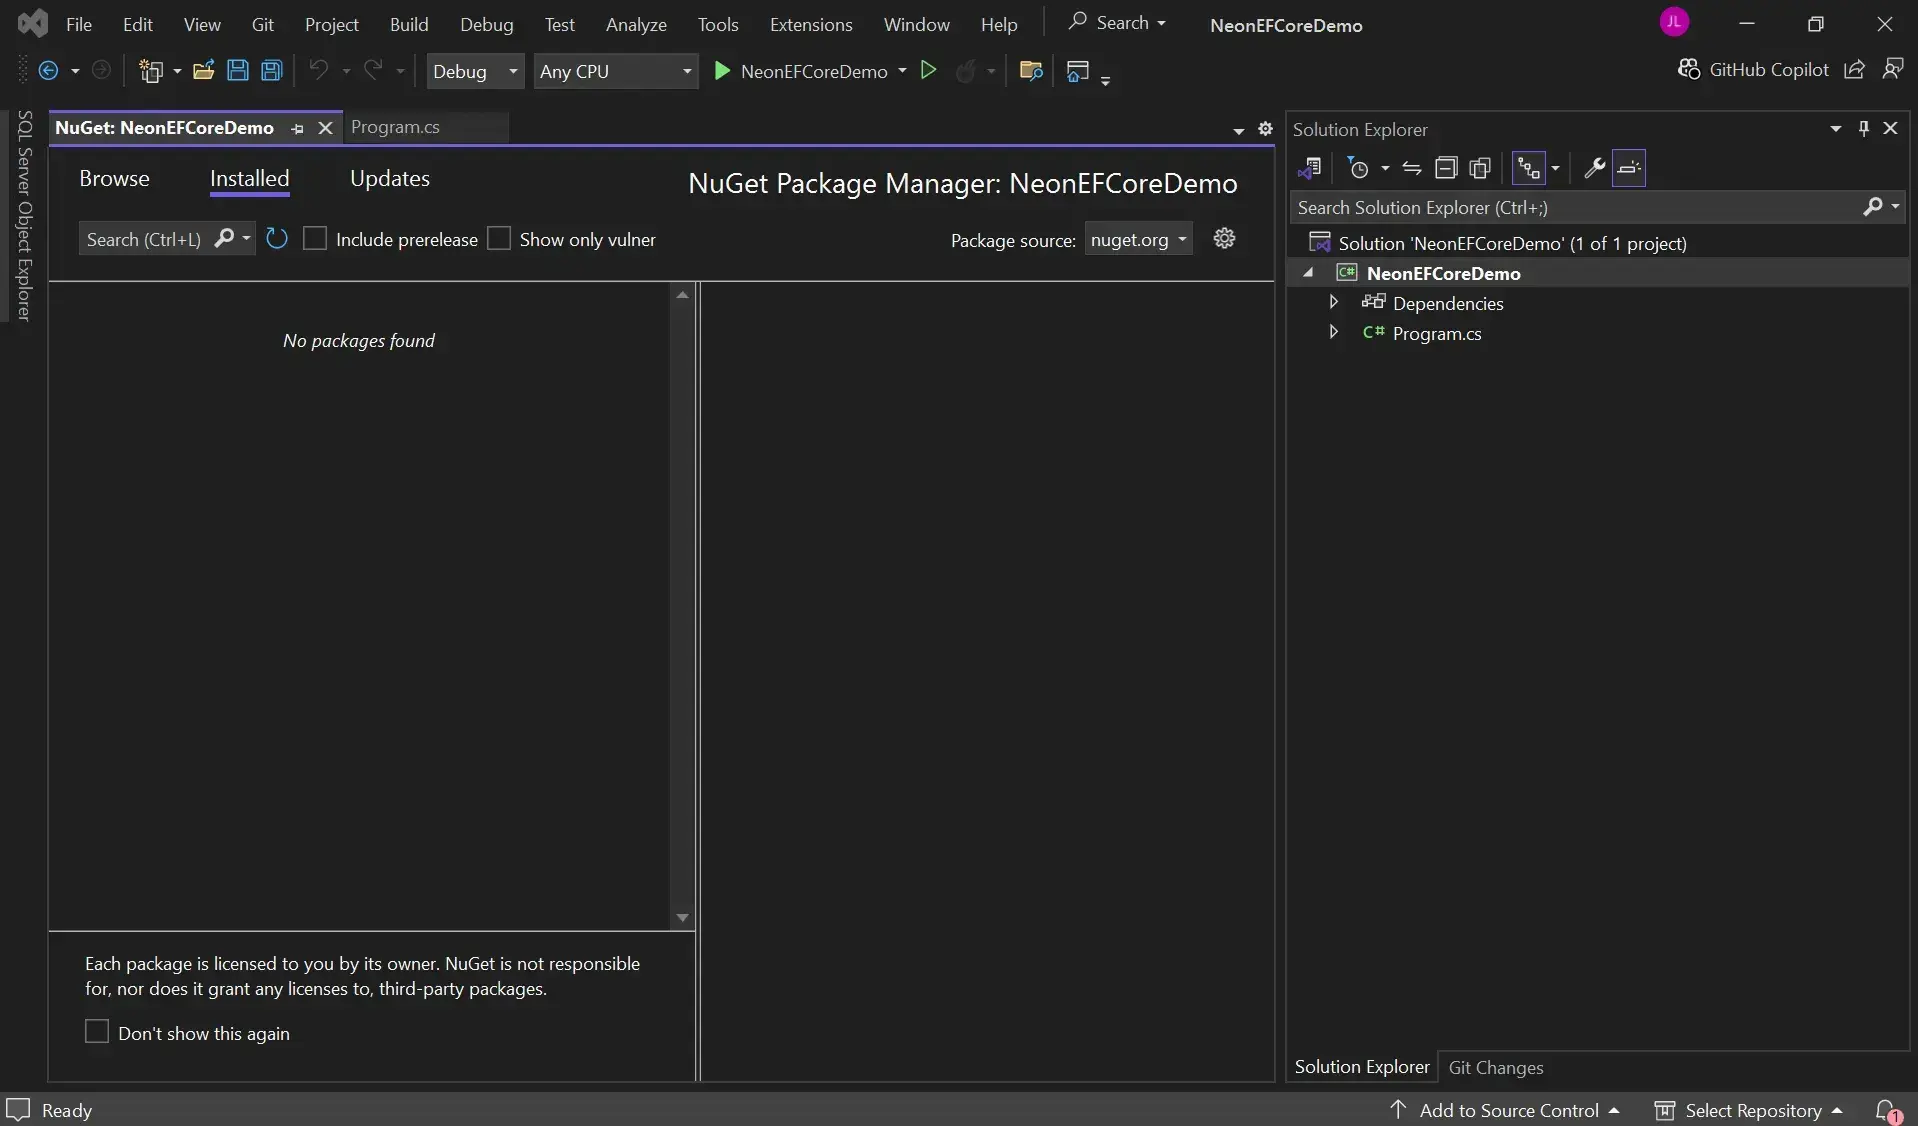Click the GitHub Copilot icon
Screen dimensions: 1918x1126
[x=1689, y=69]
